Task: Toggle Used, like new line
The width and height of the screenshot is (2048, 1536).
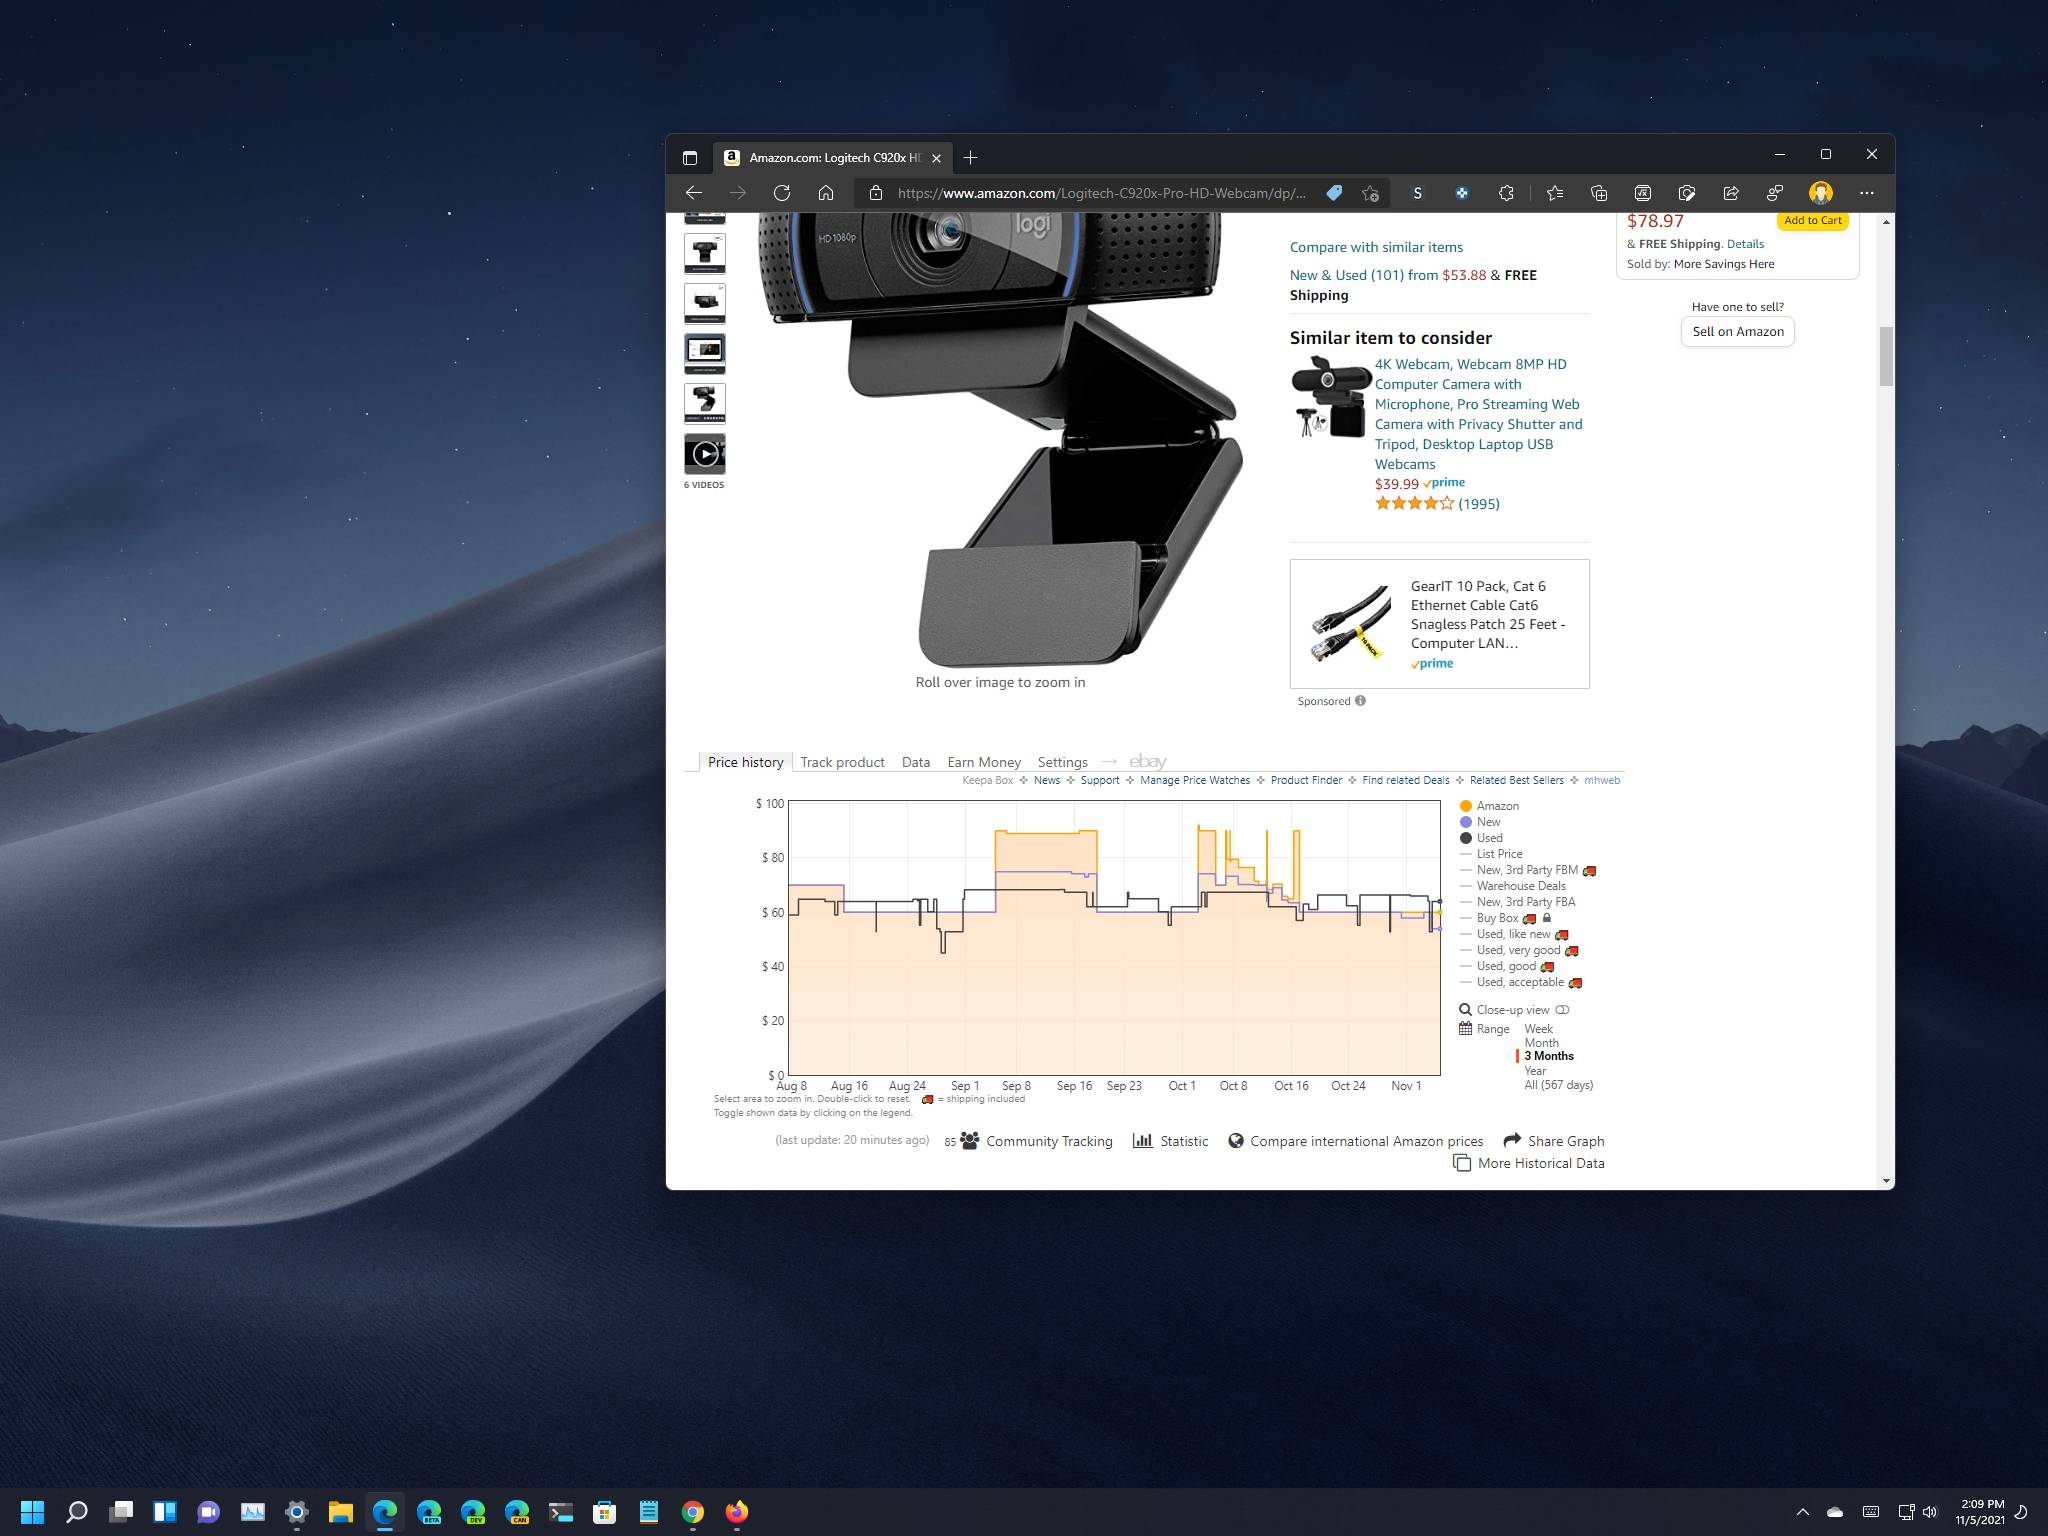Action: [1514, 934]
